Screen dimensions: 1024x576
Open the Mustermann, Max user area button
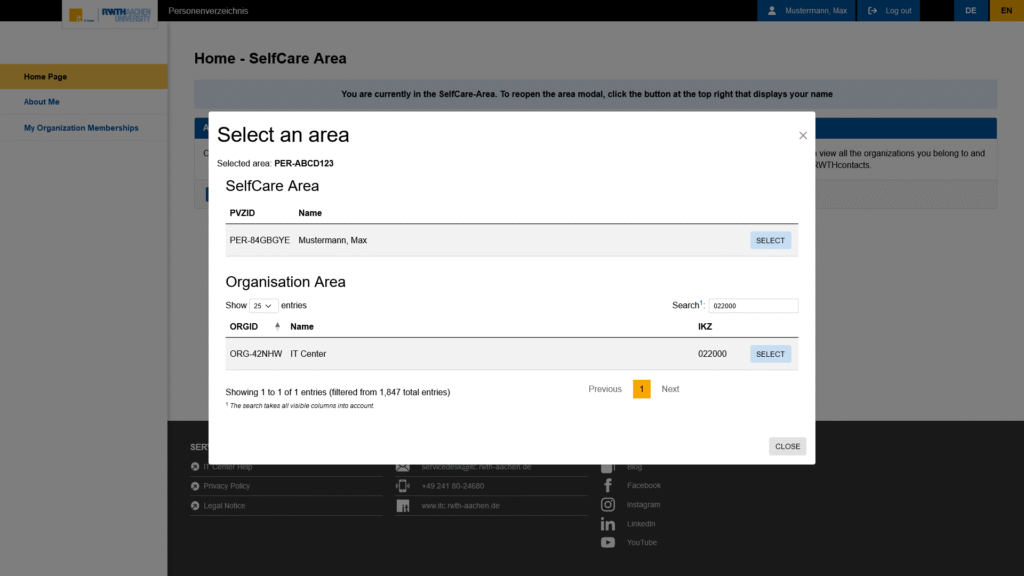(x=802, y=11)
